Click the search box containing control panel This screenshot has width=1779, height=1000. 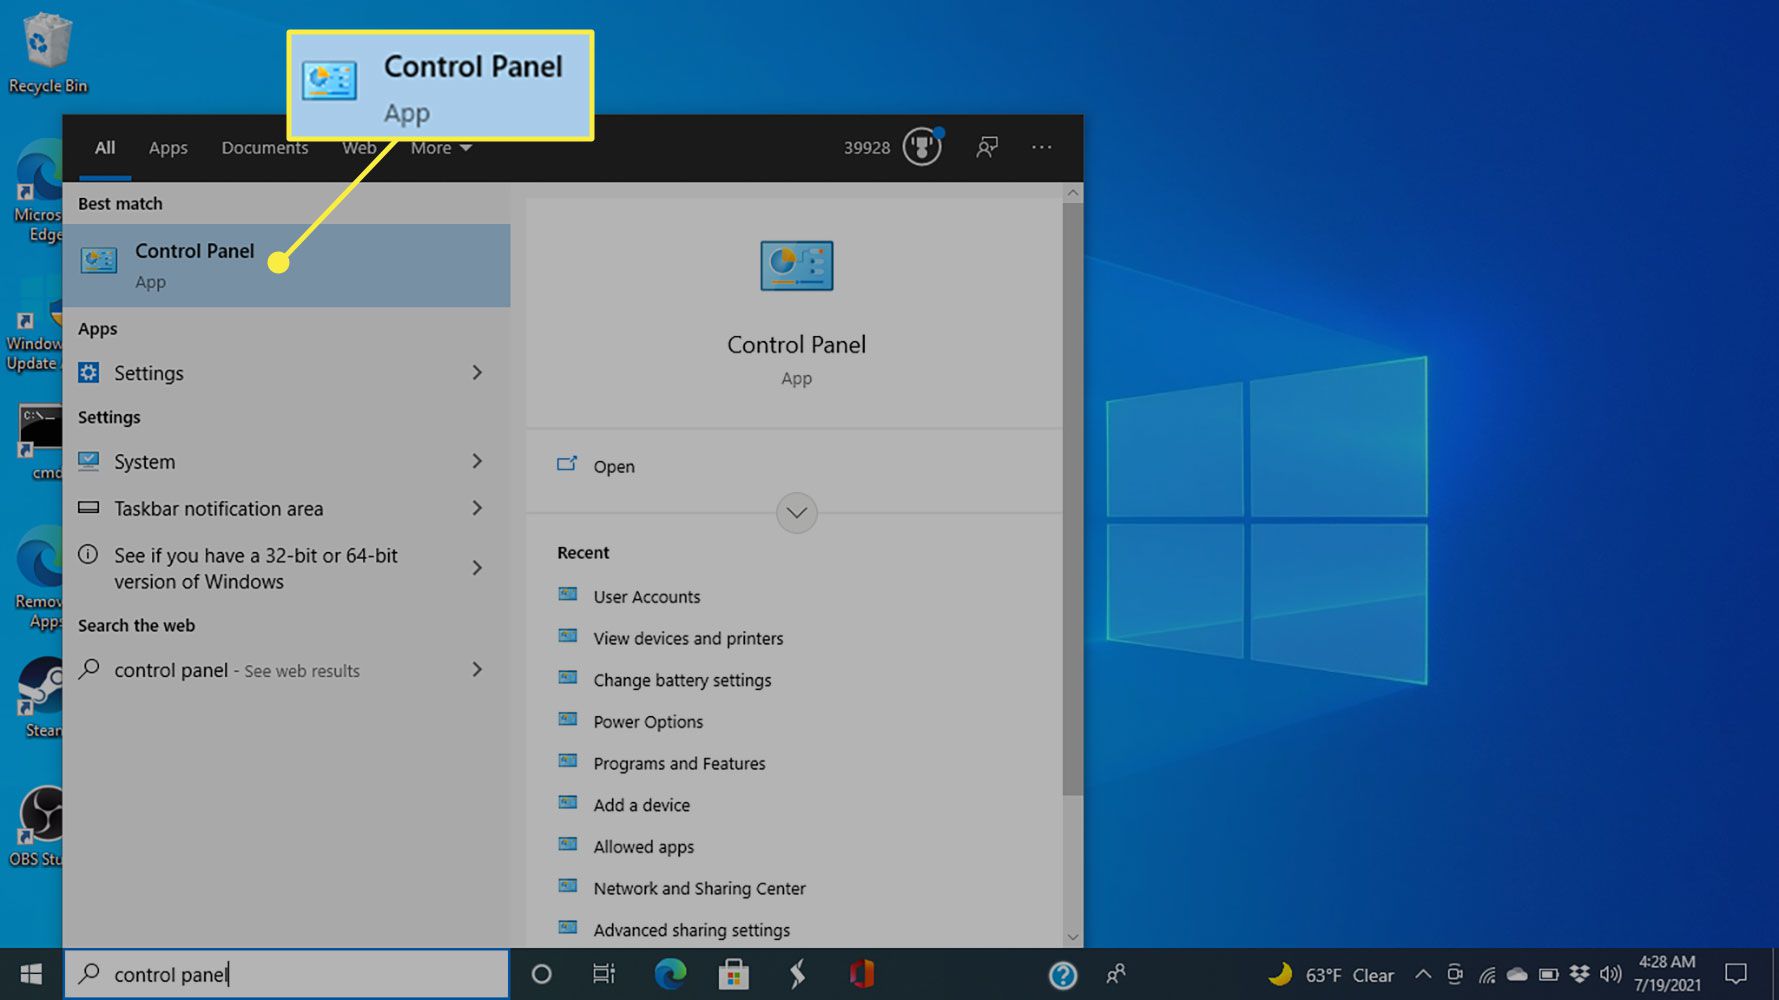click(x=287, y=974)
